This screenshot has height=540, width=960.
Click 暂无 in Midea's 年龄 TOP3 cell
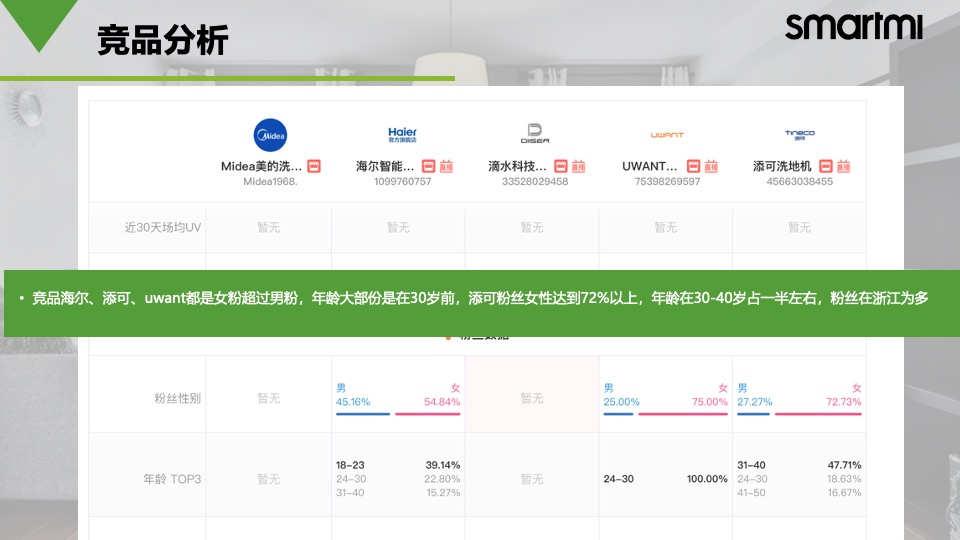[269, 479]
